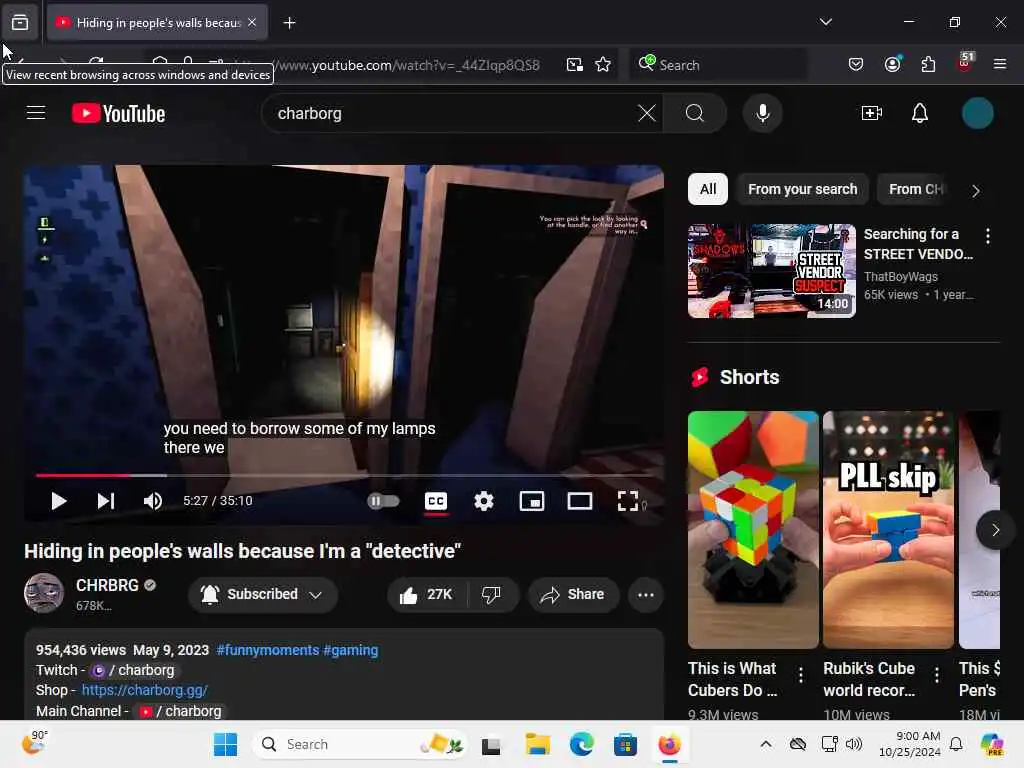The width and height of the screenshot is (1024, 768).
Task: Like the video with 27K likes
Action: click(428, 594)
